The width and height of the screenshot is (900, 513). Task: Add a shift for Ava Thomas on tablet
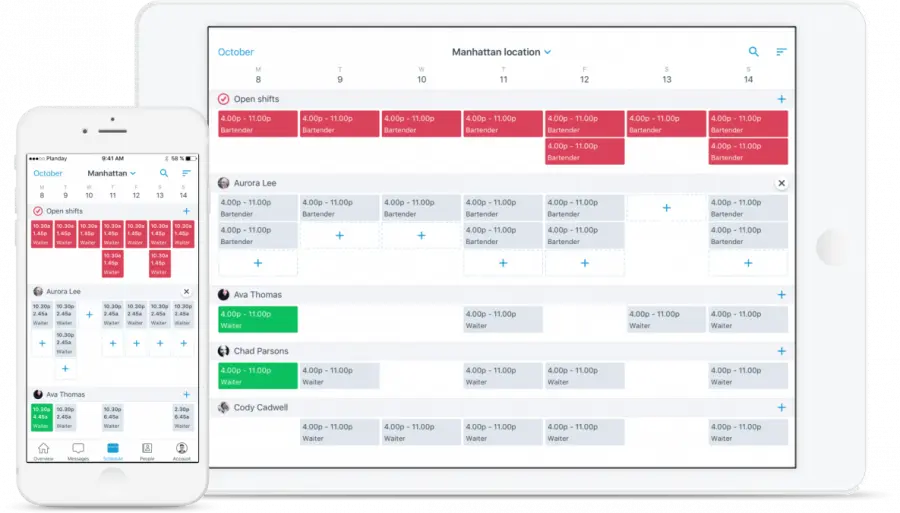(x=781, y=294)
